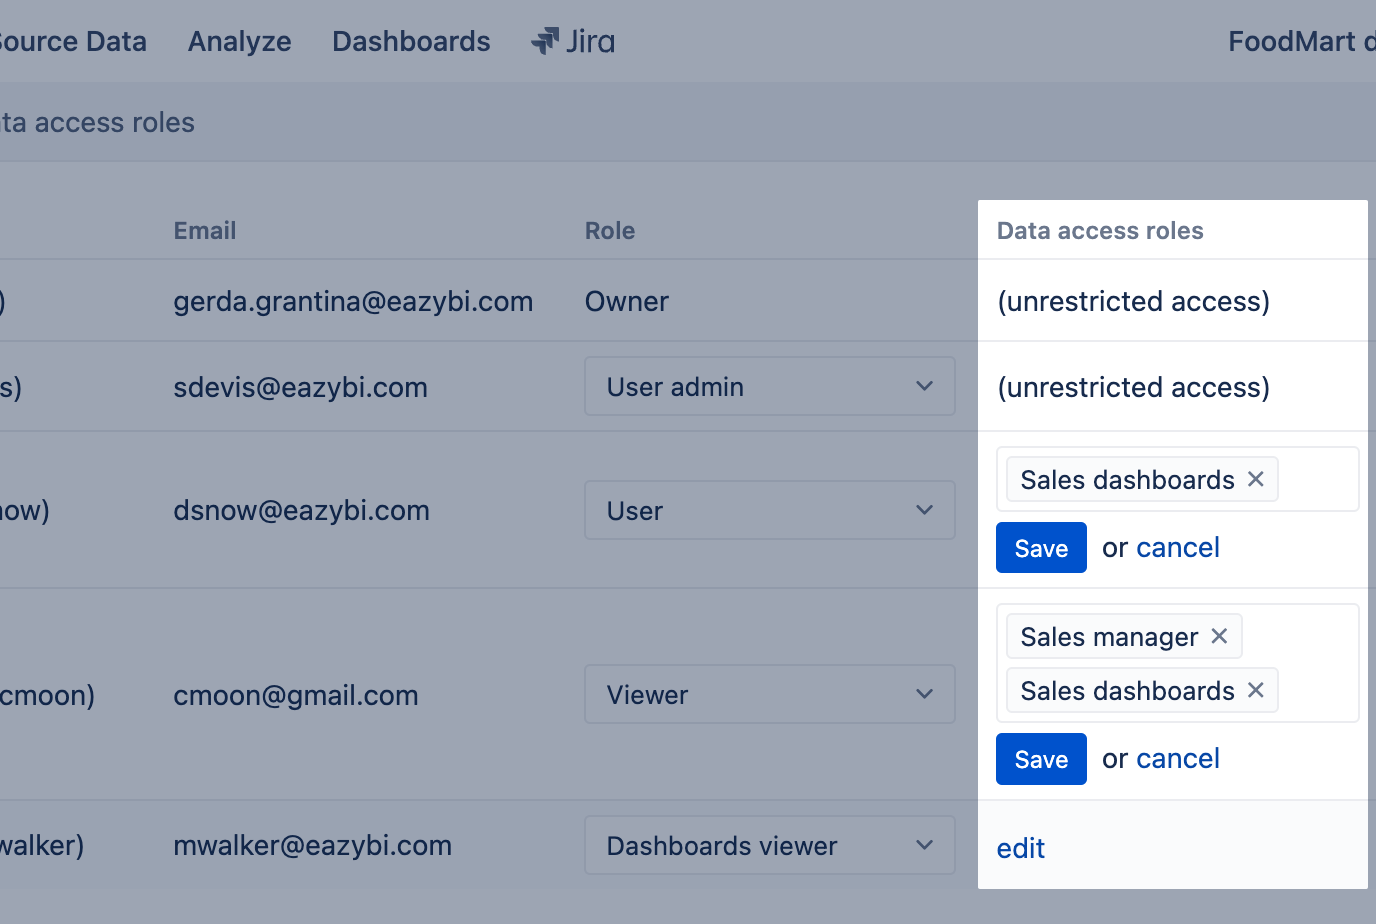Cancel role editing for dsnow
Screen dimensions: 1376x924
[x=1177, y=547]
